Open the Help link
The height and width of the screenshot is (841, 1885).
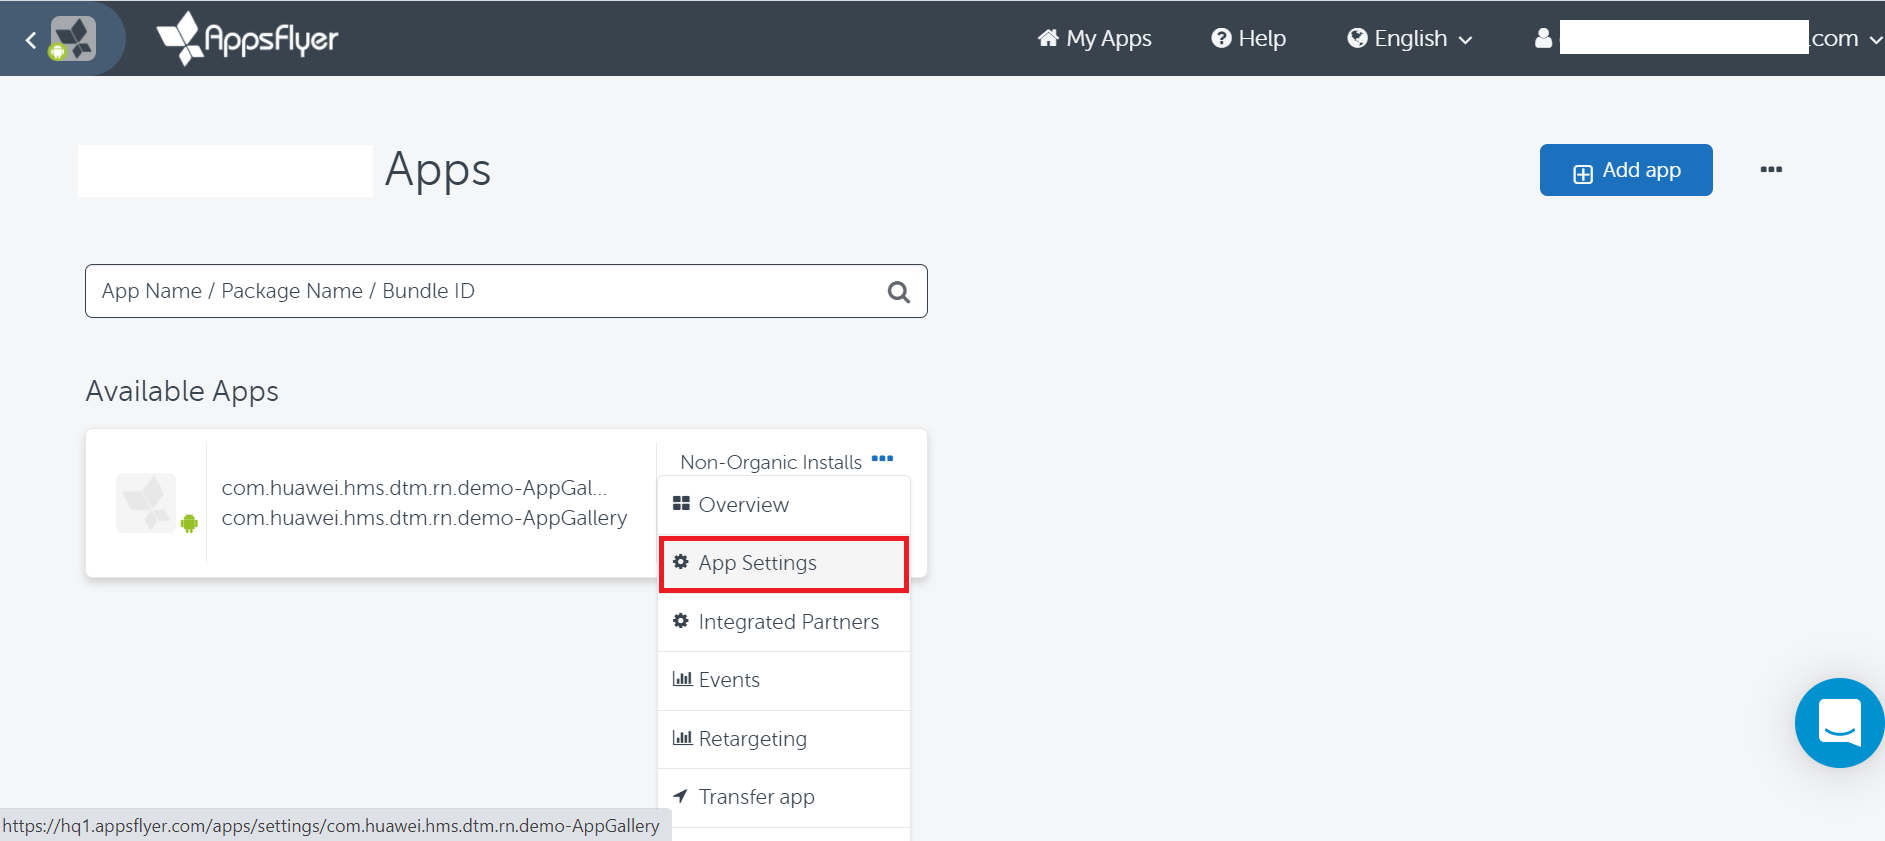click(x=1248, y=38)
